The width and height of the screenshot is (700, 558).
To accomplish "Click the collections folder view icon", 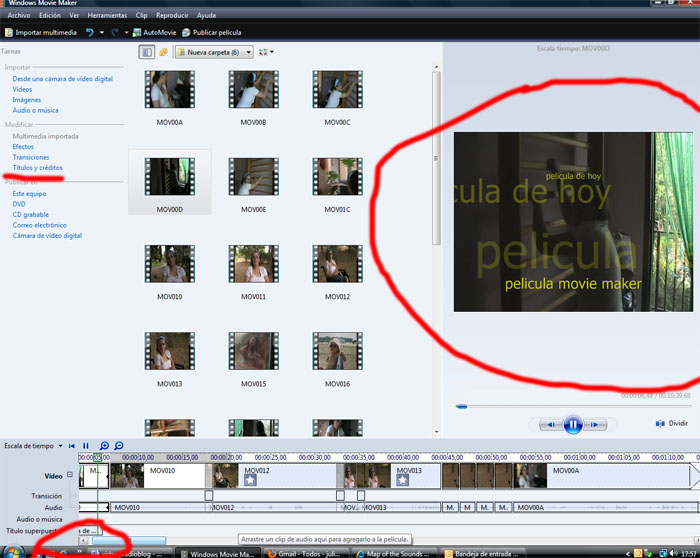I will click(x=163, y=52).
